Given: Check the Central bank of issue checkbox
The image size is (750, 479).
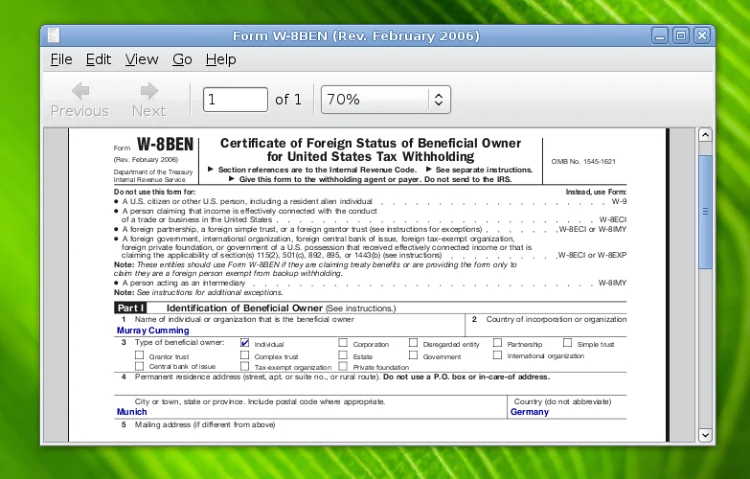Looking at the screenshot, I should 139,366.
